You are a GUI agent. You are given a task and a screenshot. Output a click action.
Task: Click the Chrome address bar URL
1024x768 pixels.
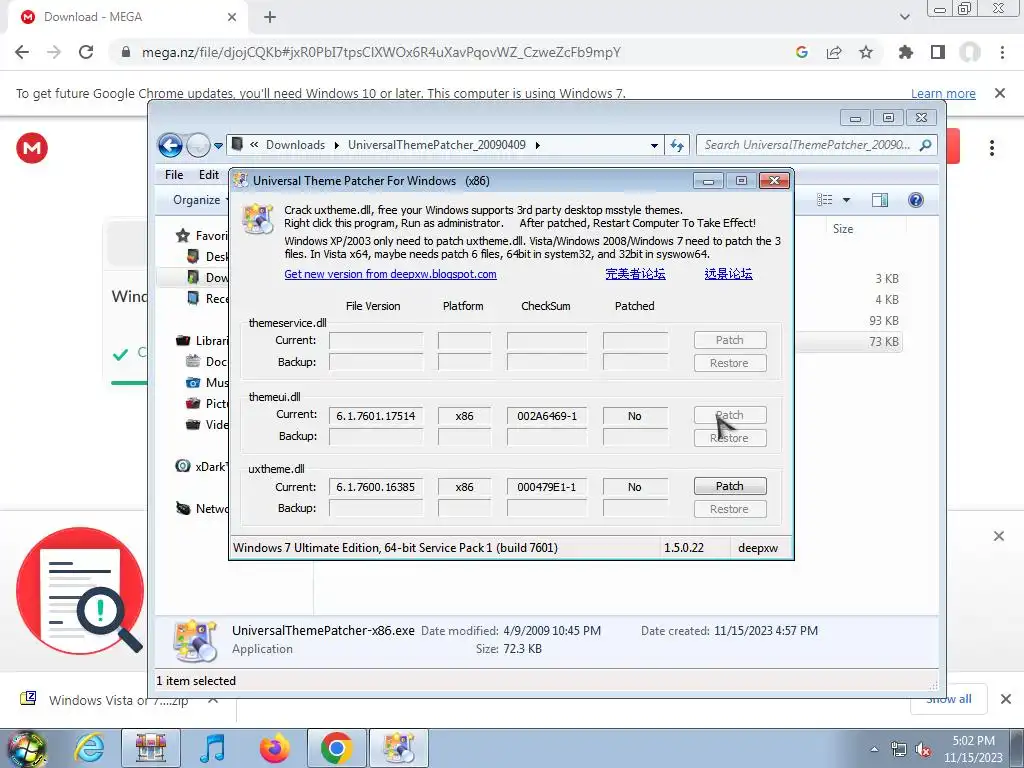(381, 52)
